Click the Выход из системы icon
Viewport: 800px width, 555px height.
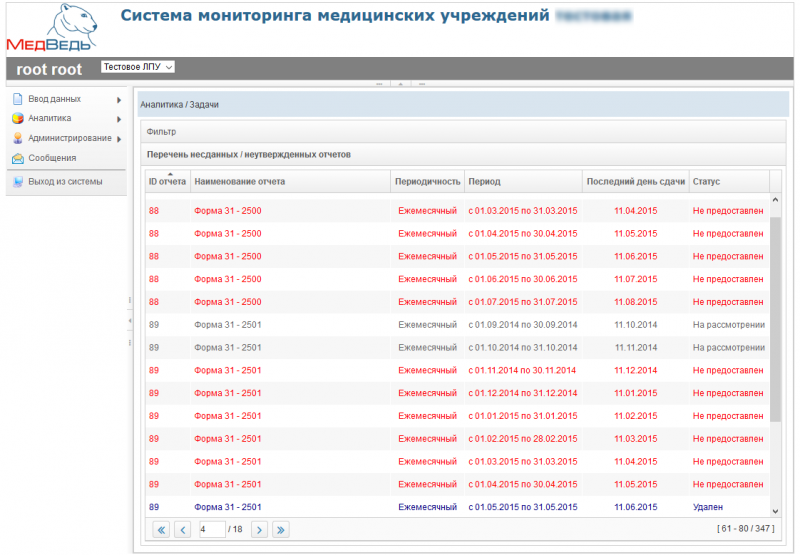pos(18,182)
